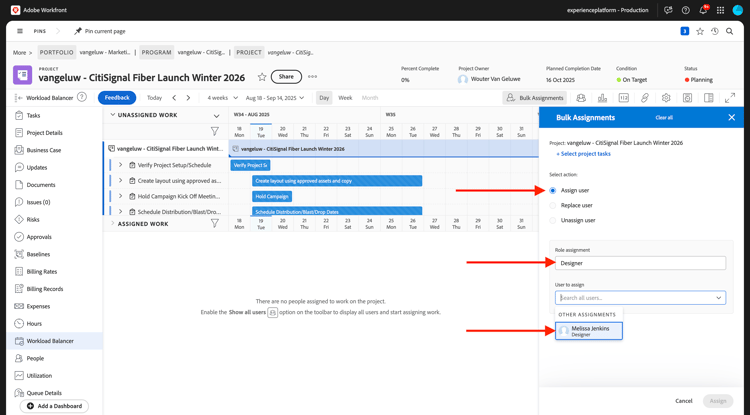Open the project more options ellipsis
This screenshot has width=750, height=415.
point(312,76)
